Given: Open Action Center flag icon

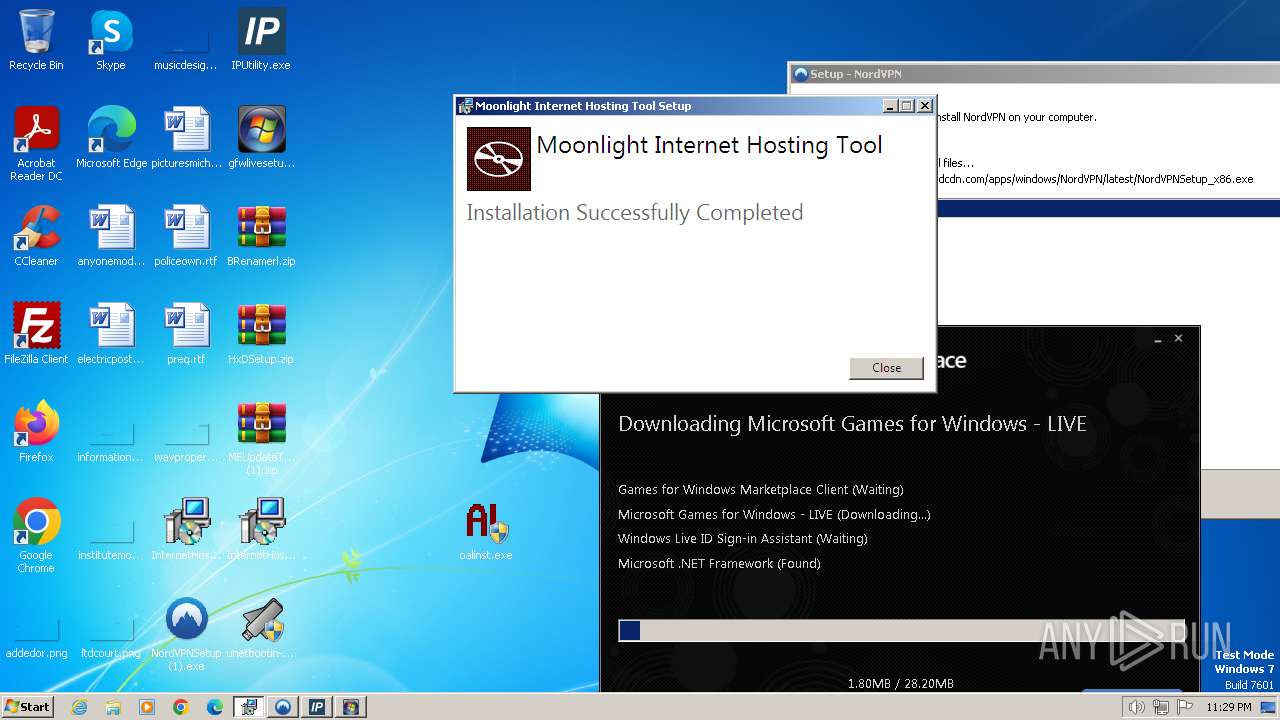Looking at the screenshot, I should (1185, 707).
